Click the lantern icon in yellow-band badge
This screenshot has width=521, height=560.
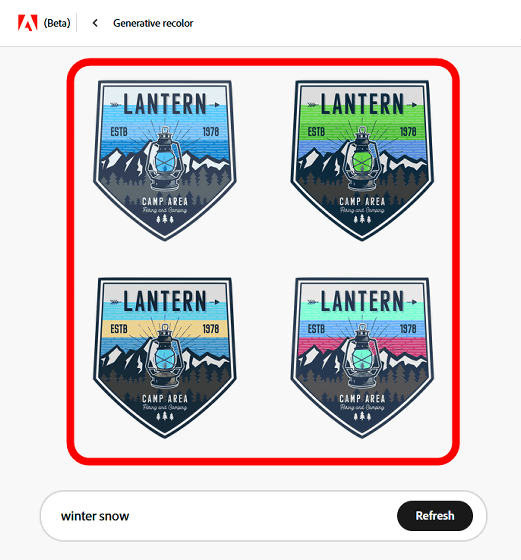(x=165, y=356)
